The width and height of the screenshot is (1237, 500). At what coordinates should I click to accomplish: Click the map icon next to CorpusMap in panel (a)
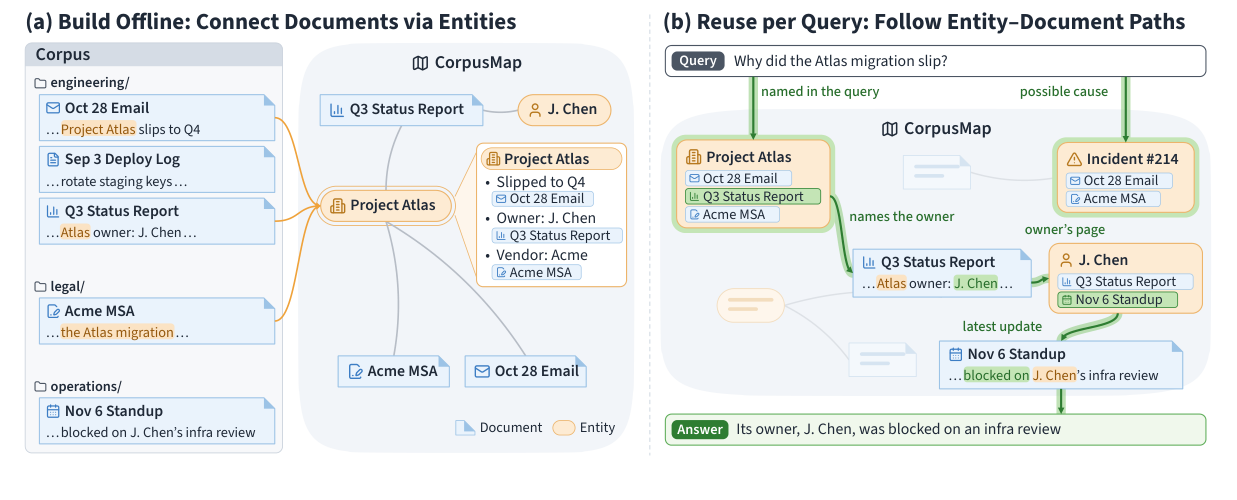click(421, 63)
